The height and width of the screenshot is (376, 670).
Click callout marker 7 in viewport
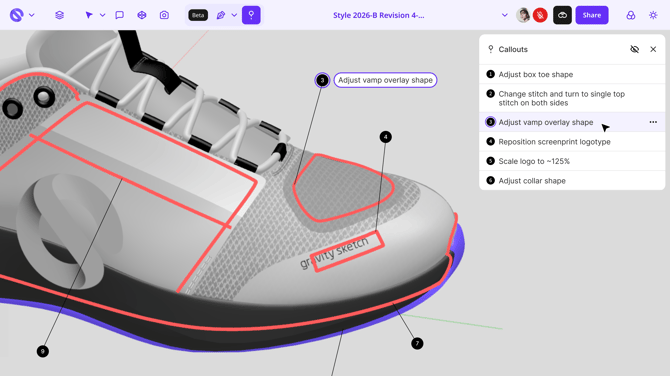(417, 344)
